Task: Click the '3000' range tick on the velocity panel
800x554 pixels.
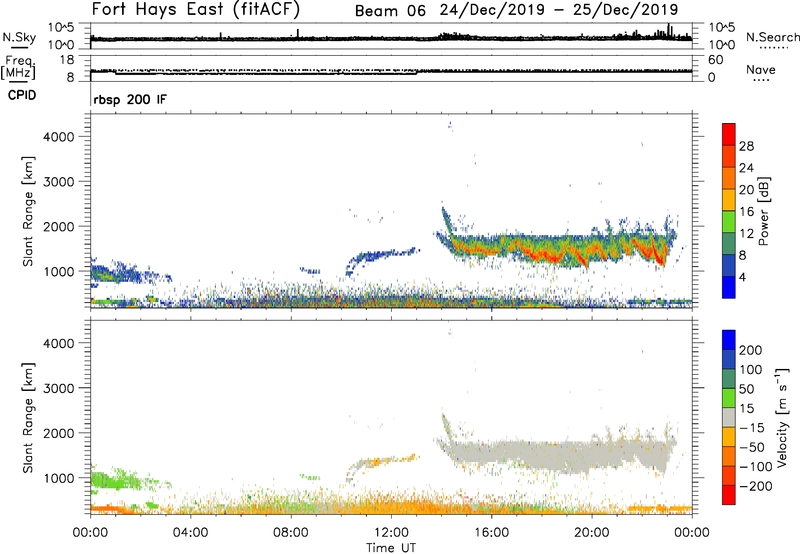Action: point(59,388)
